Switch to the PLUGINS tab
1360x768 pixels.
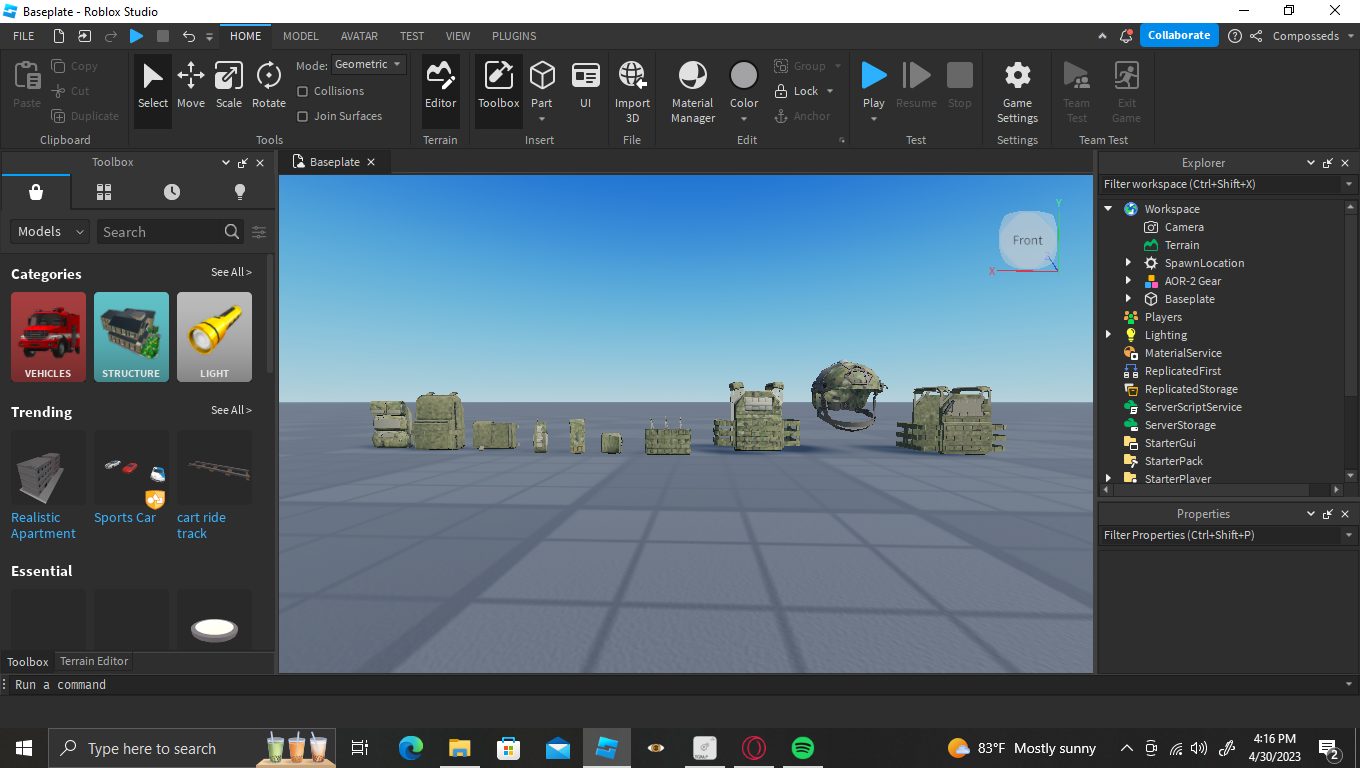pos(514,36)
